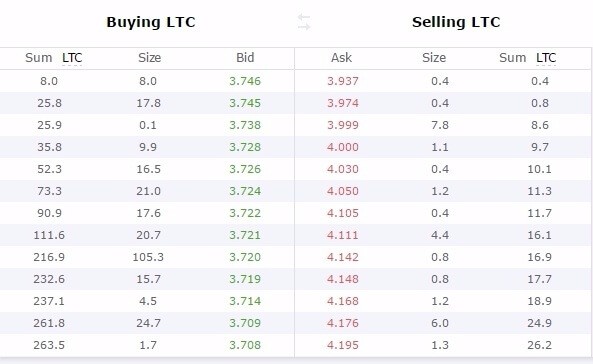Click the ask price 4.176
Screen dimensions: 593x364
343,323
